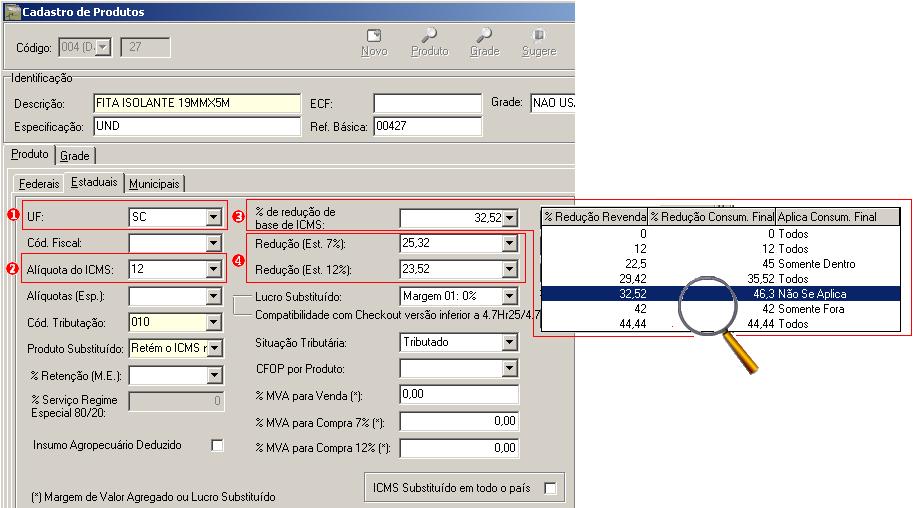Click the code number field showing 27
Screen dimensions: 918x508
(145, 47)
